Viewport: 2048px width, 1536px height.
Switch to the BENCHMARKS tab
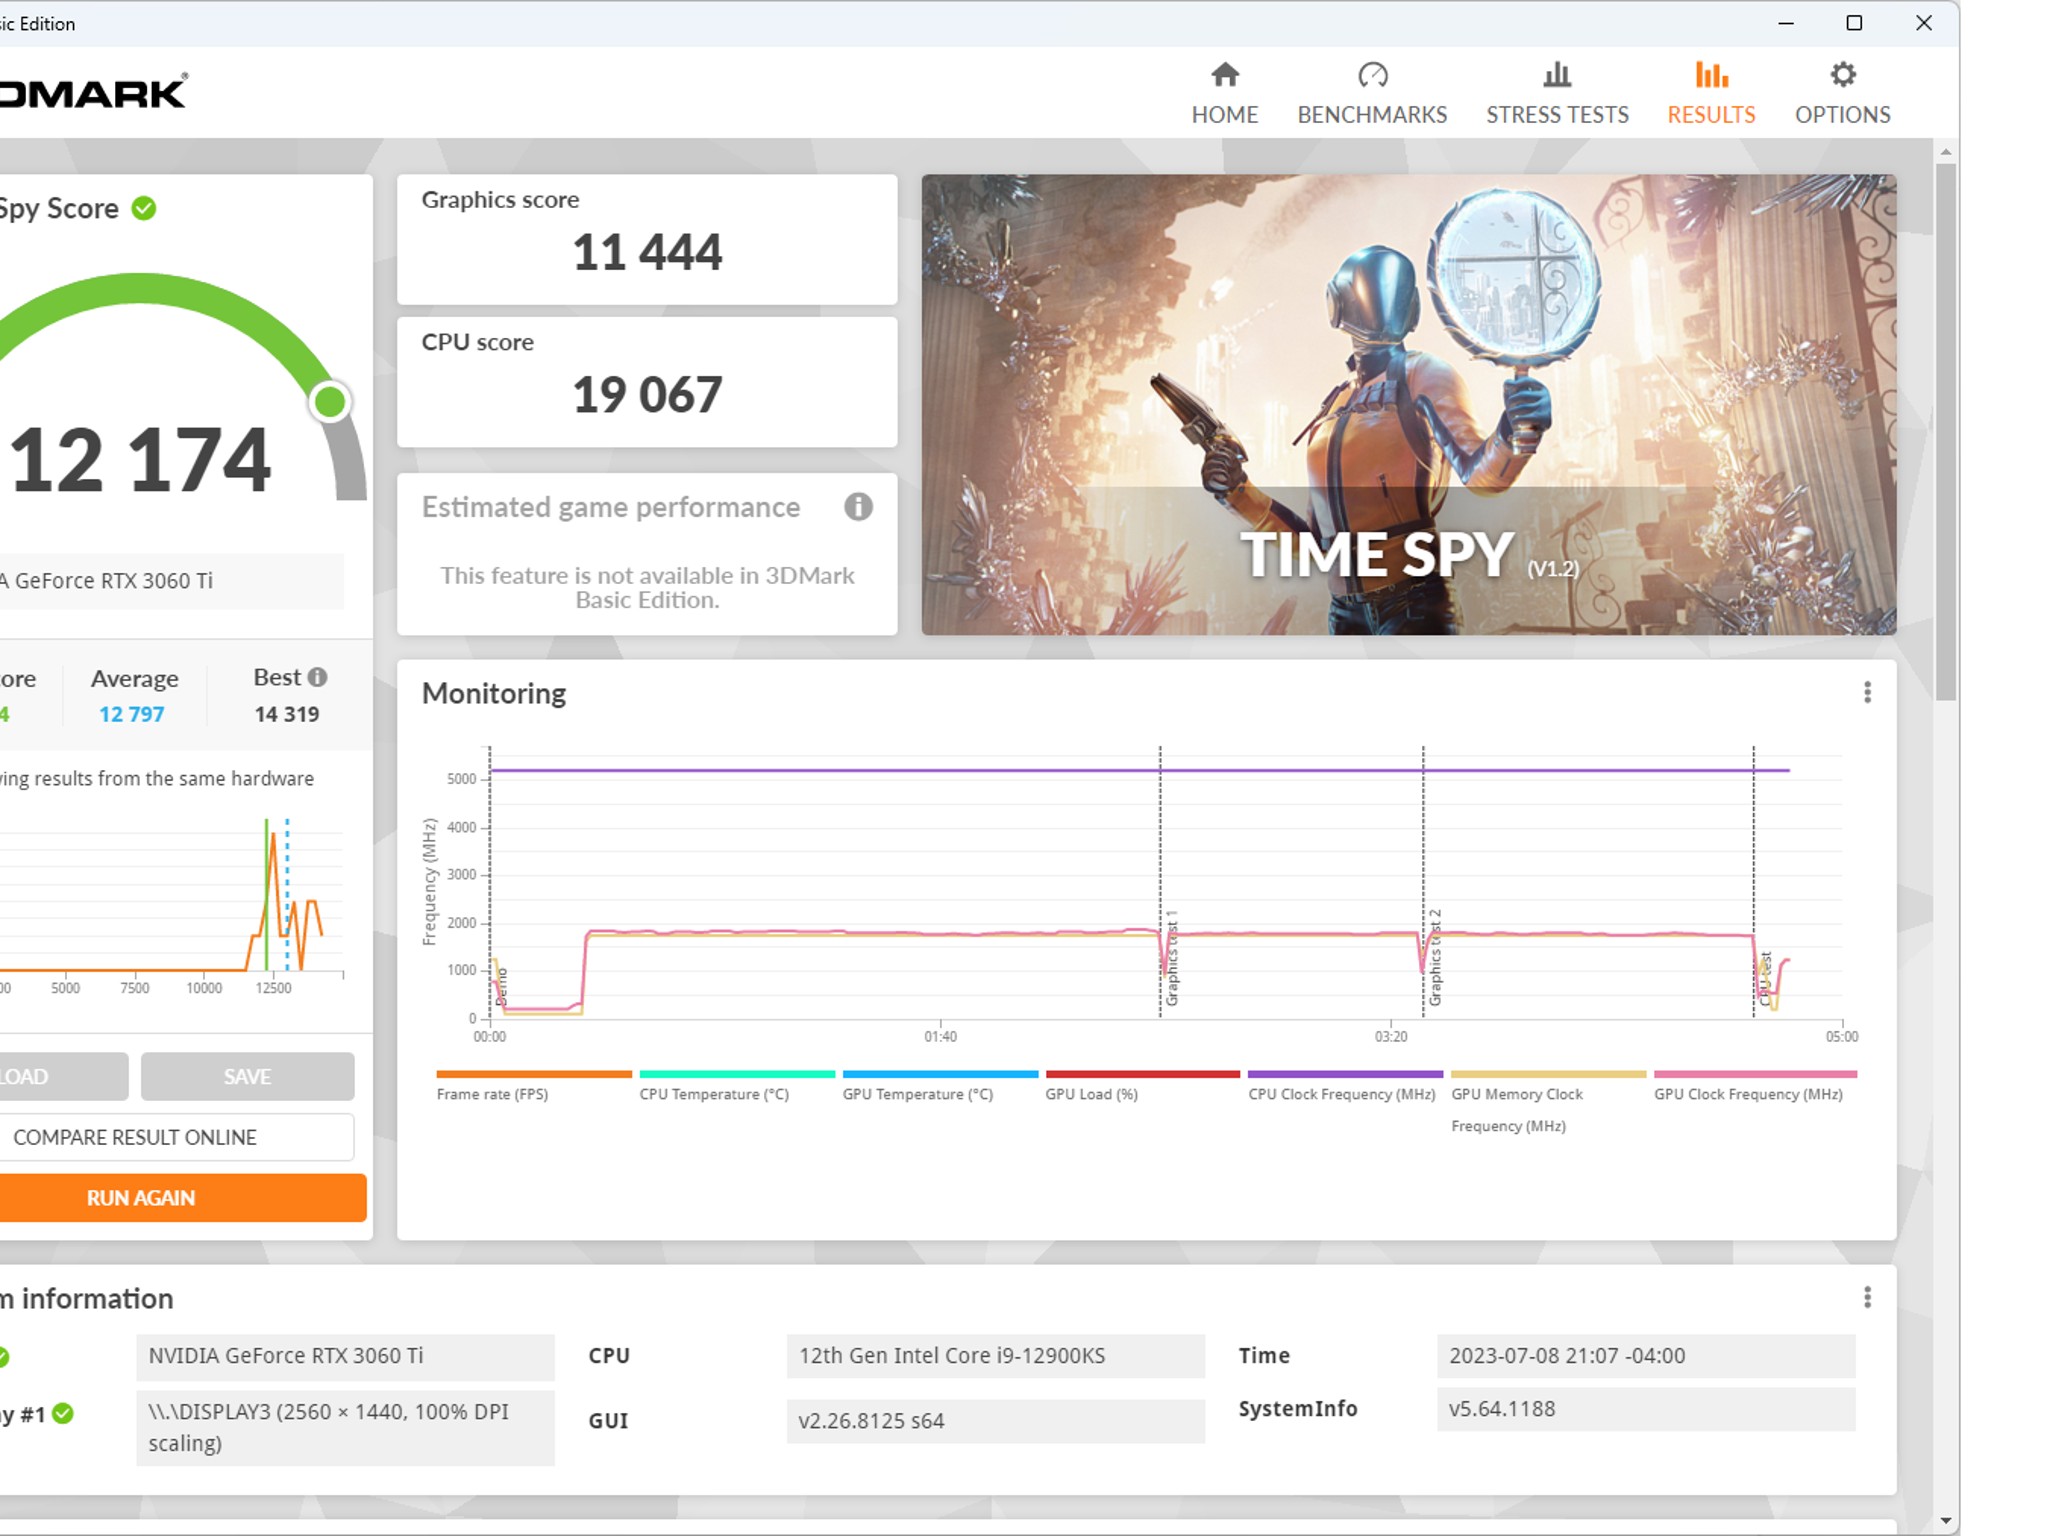click(x=1372, y=94)
